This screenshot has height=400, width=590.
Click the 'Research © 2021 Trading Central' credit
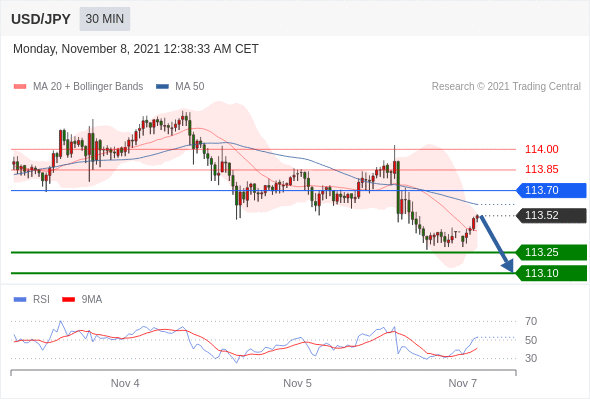click(506, 87)
